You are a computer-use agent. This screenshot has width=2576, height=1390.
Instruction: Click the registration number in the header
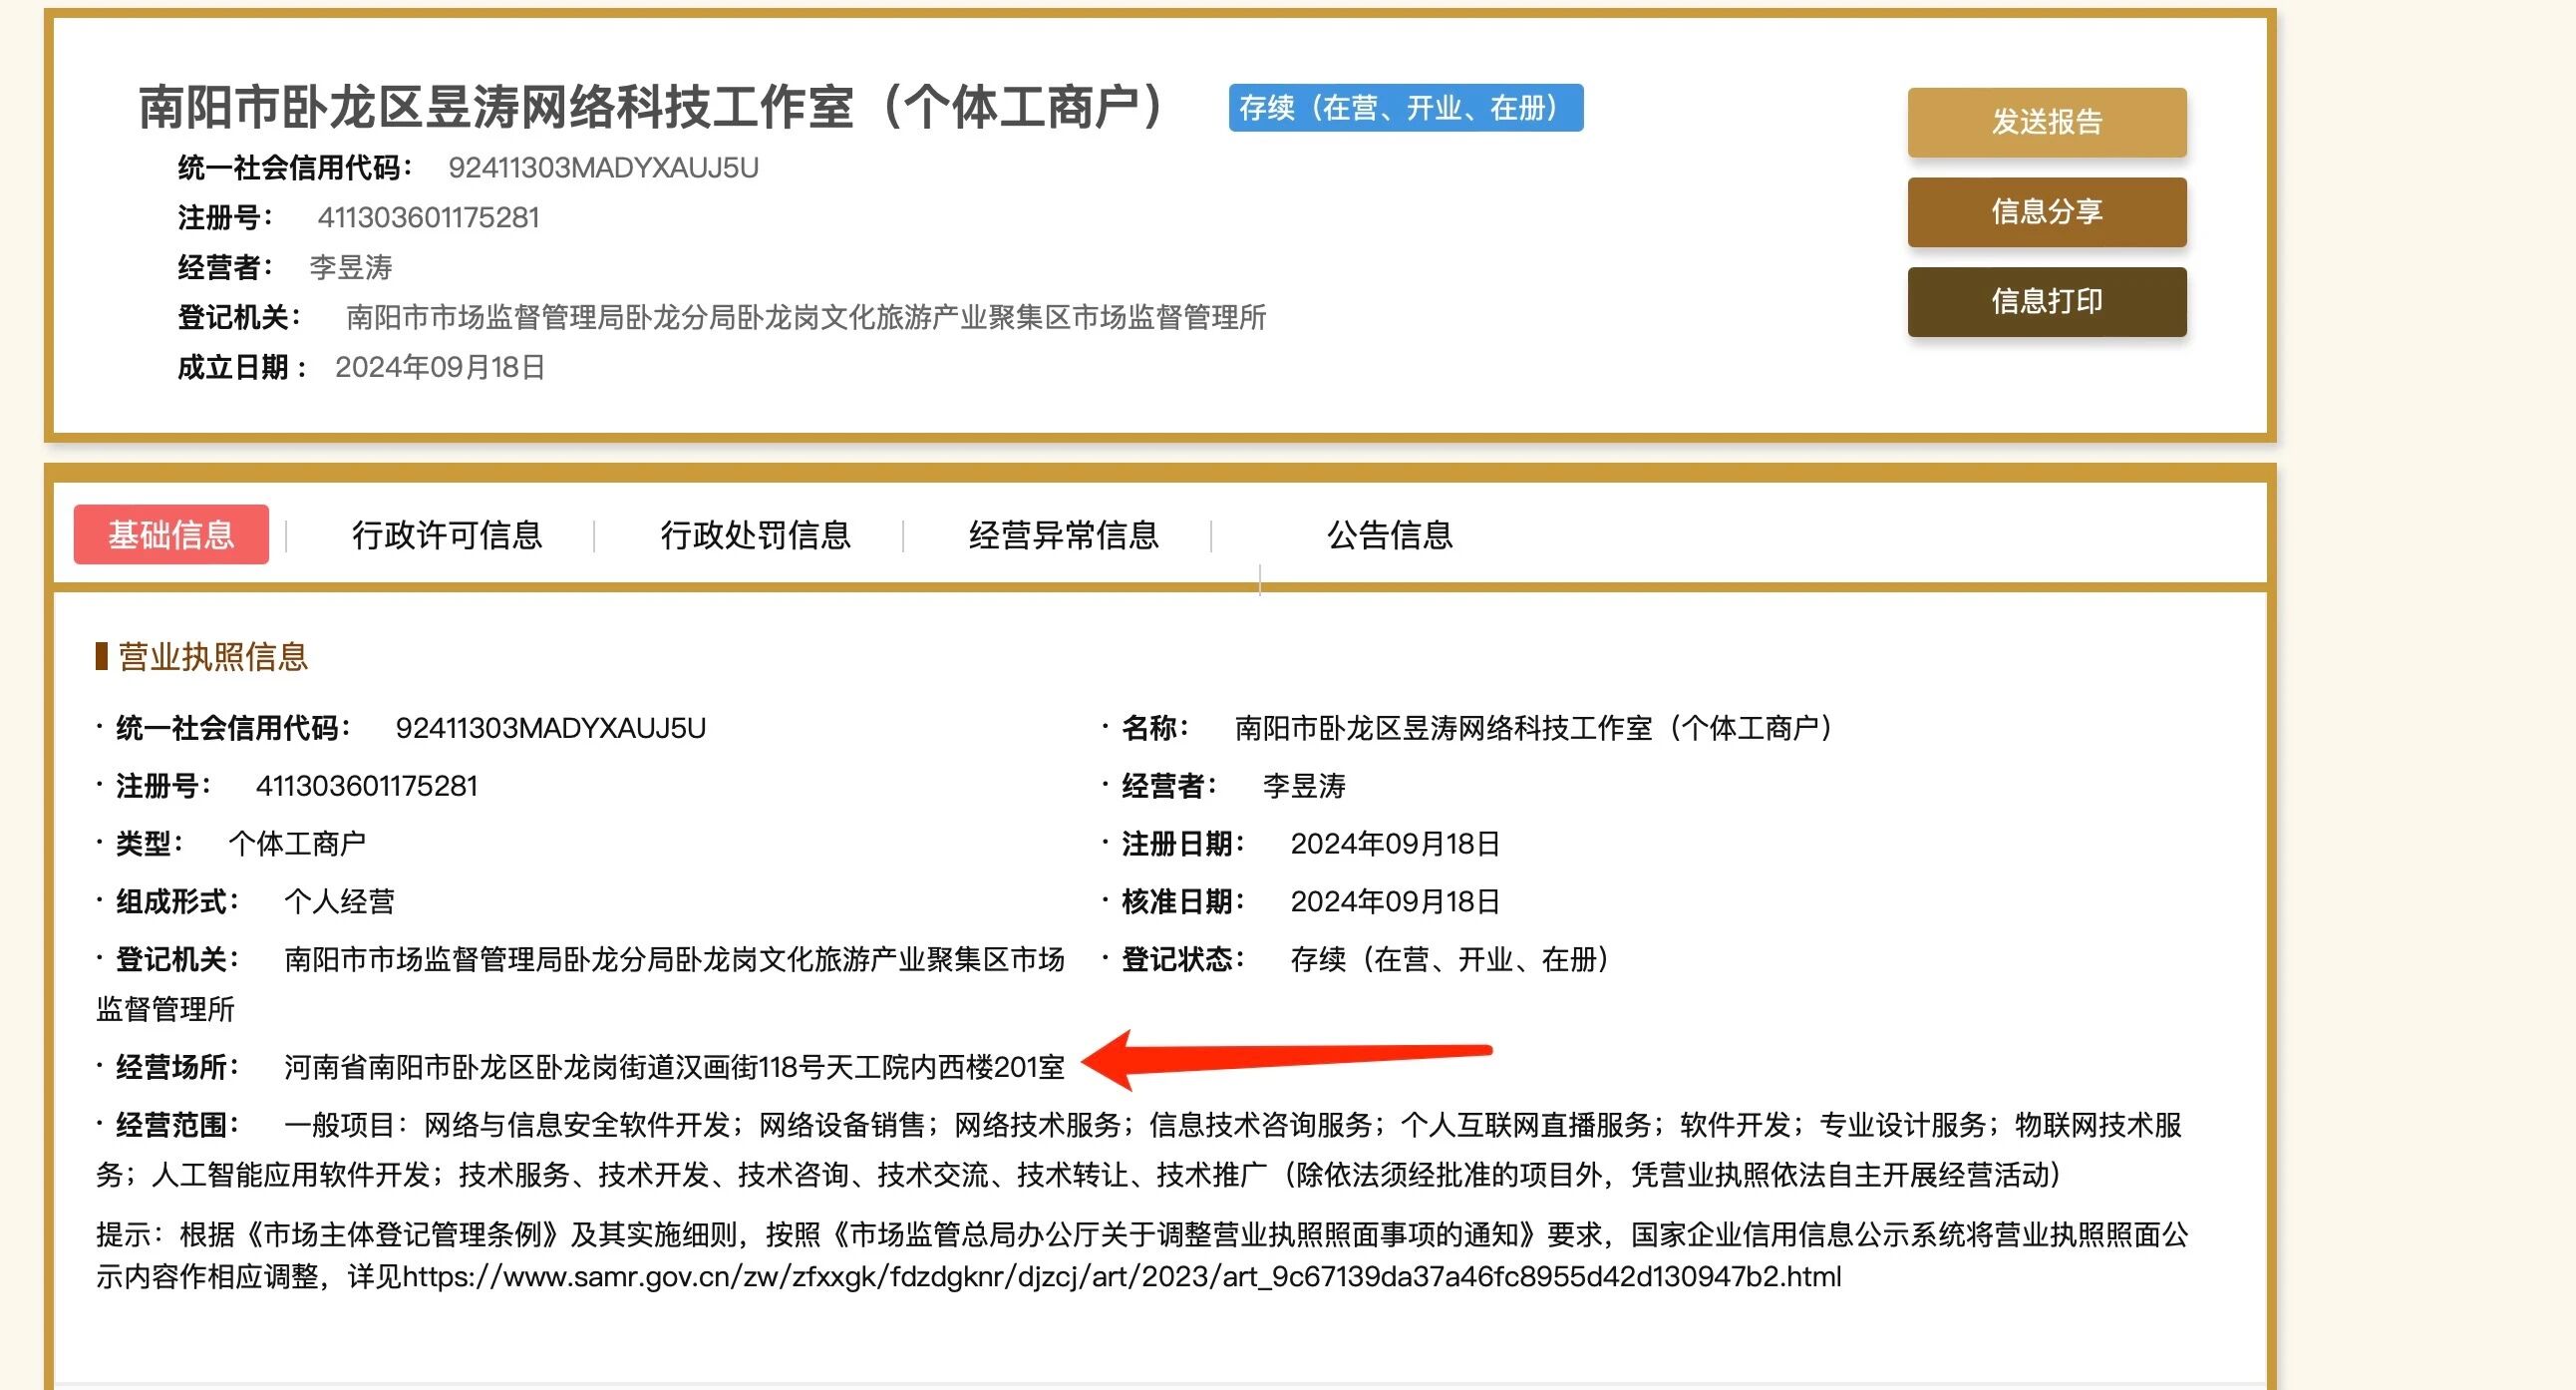pyautogui.click(x=428, y=218)
